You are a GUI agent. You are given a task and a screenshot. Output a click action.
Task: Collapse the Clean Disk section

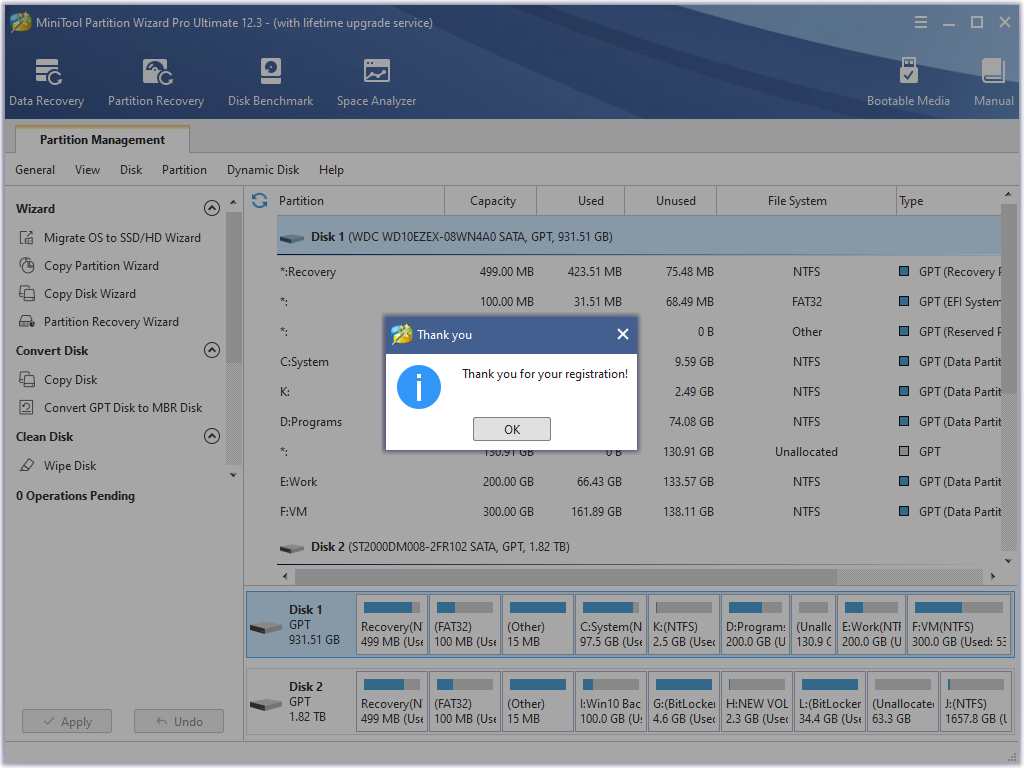212,436
